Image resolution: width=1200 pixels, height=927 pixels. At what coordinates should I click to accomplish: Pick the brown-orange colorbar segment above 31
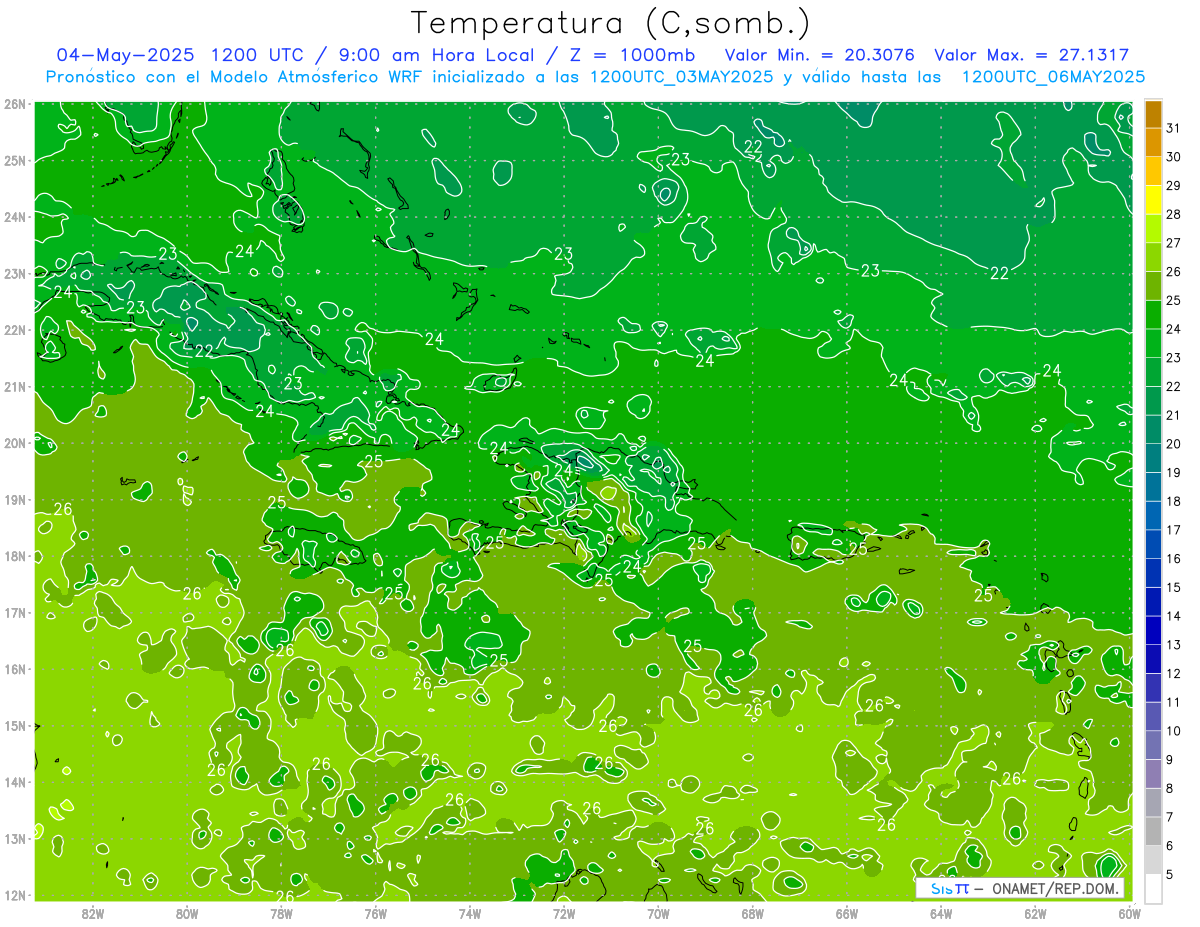1153,114
